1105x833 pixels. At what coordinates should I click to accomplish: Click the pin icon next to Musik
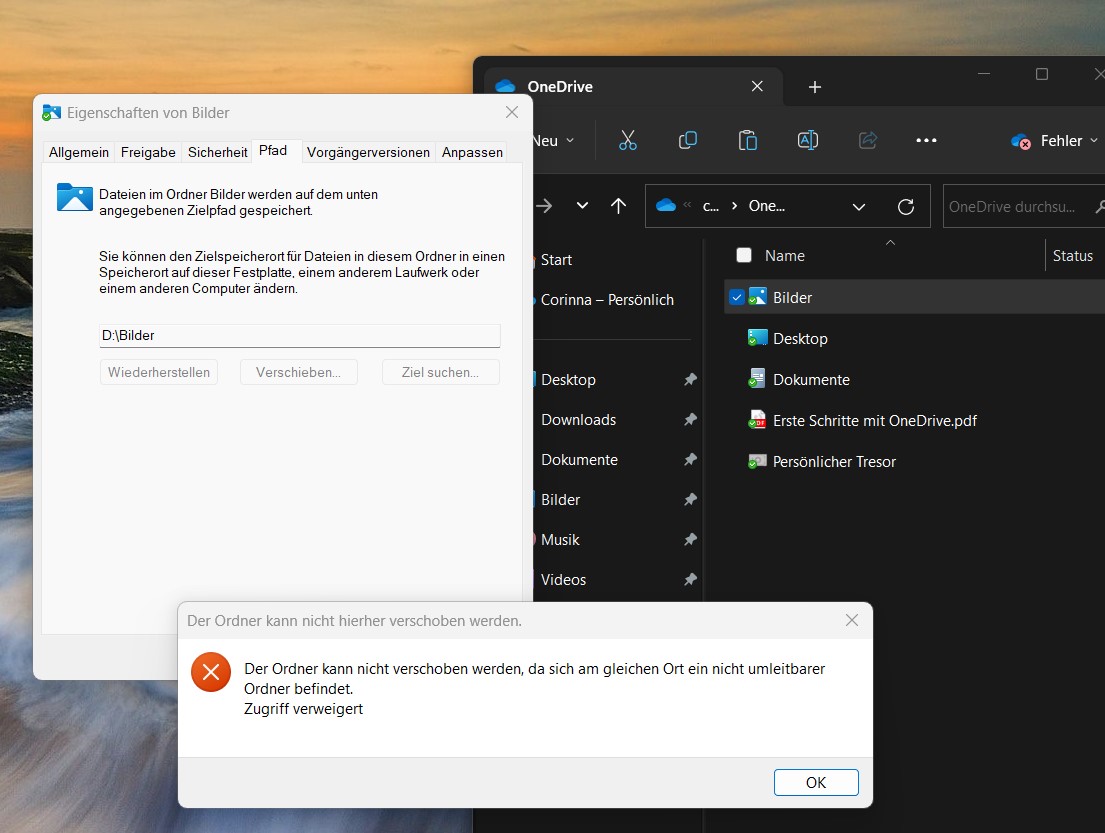(x=690, y=540)
